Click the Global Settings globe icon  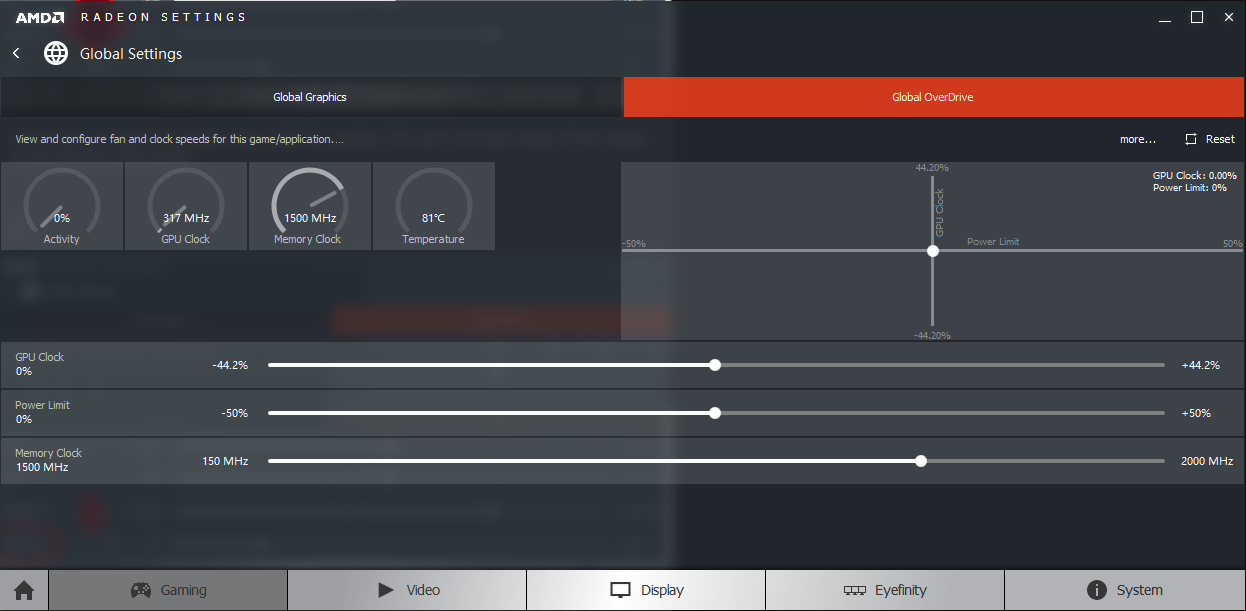pyautogui.click(x=56, y=53)
